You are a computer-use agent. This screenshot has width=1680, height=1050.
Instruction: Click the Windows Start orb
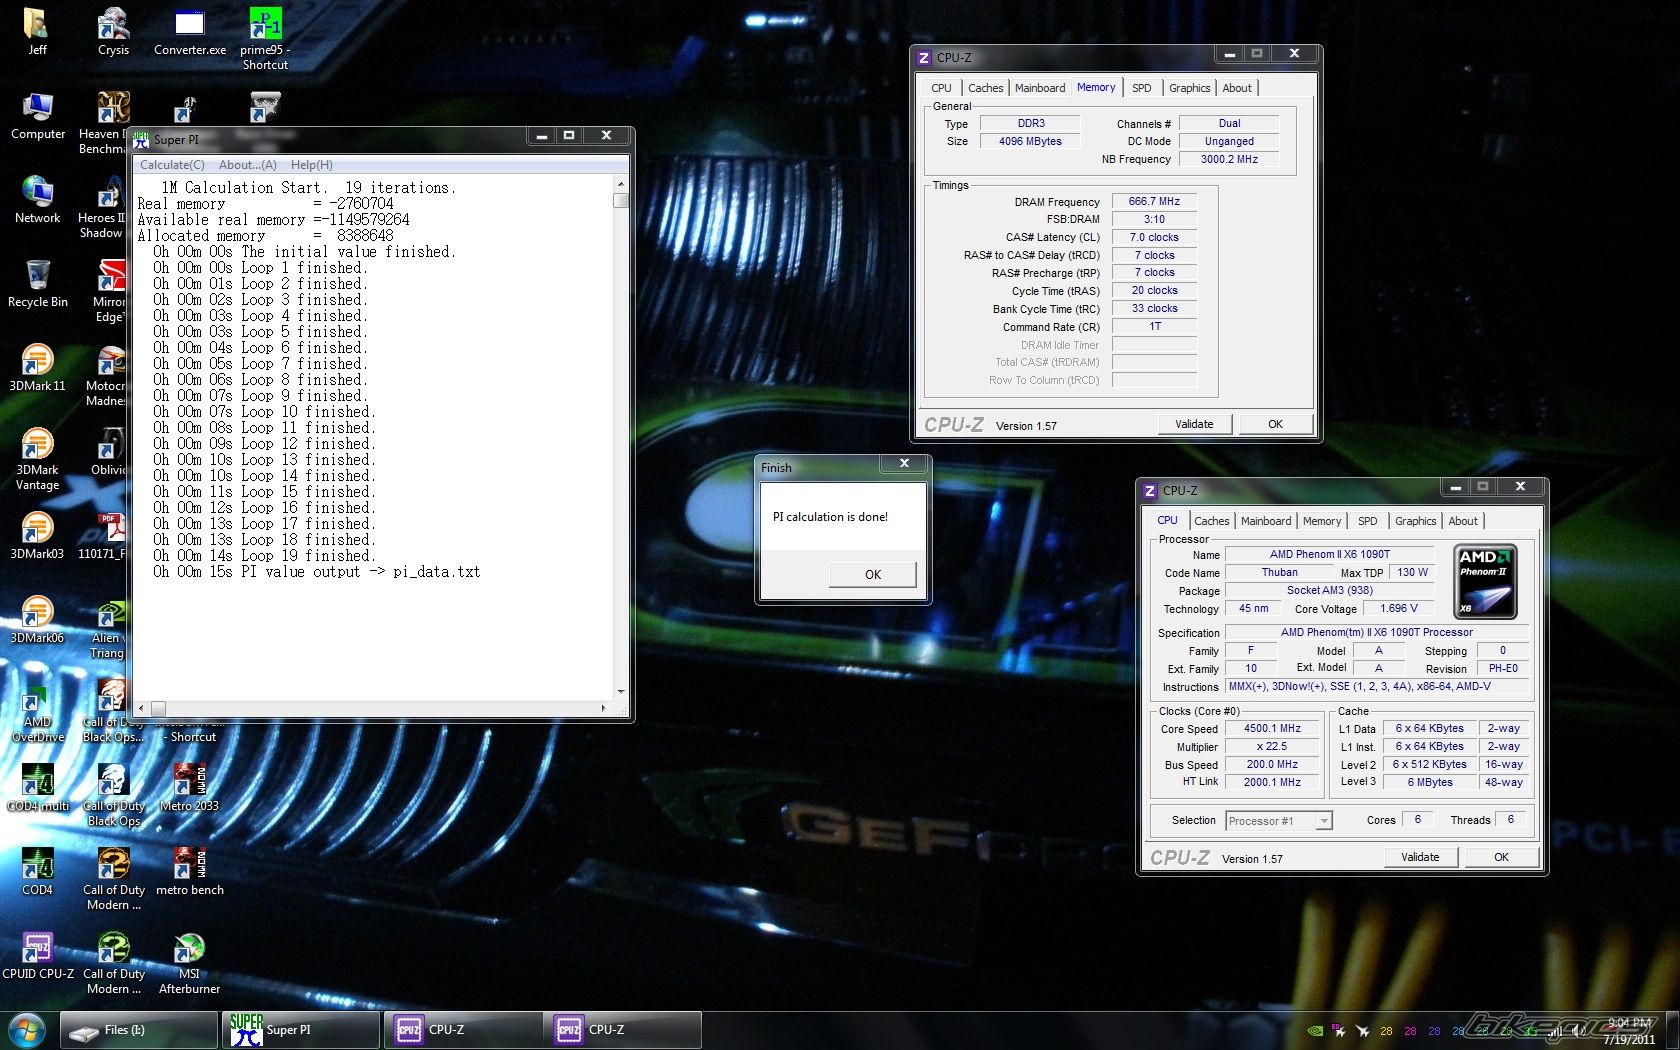click(27, 1029)
